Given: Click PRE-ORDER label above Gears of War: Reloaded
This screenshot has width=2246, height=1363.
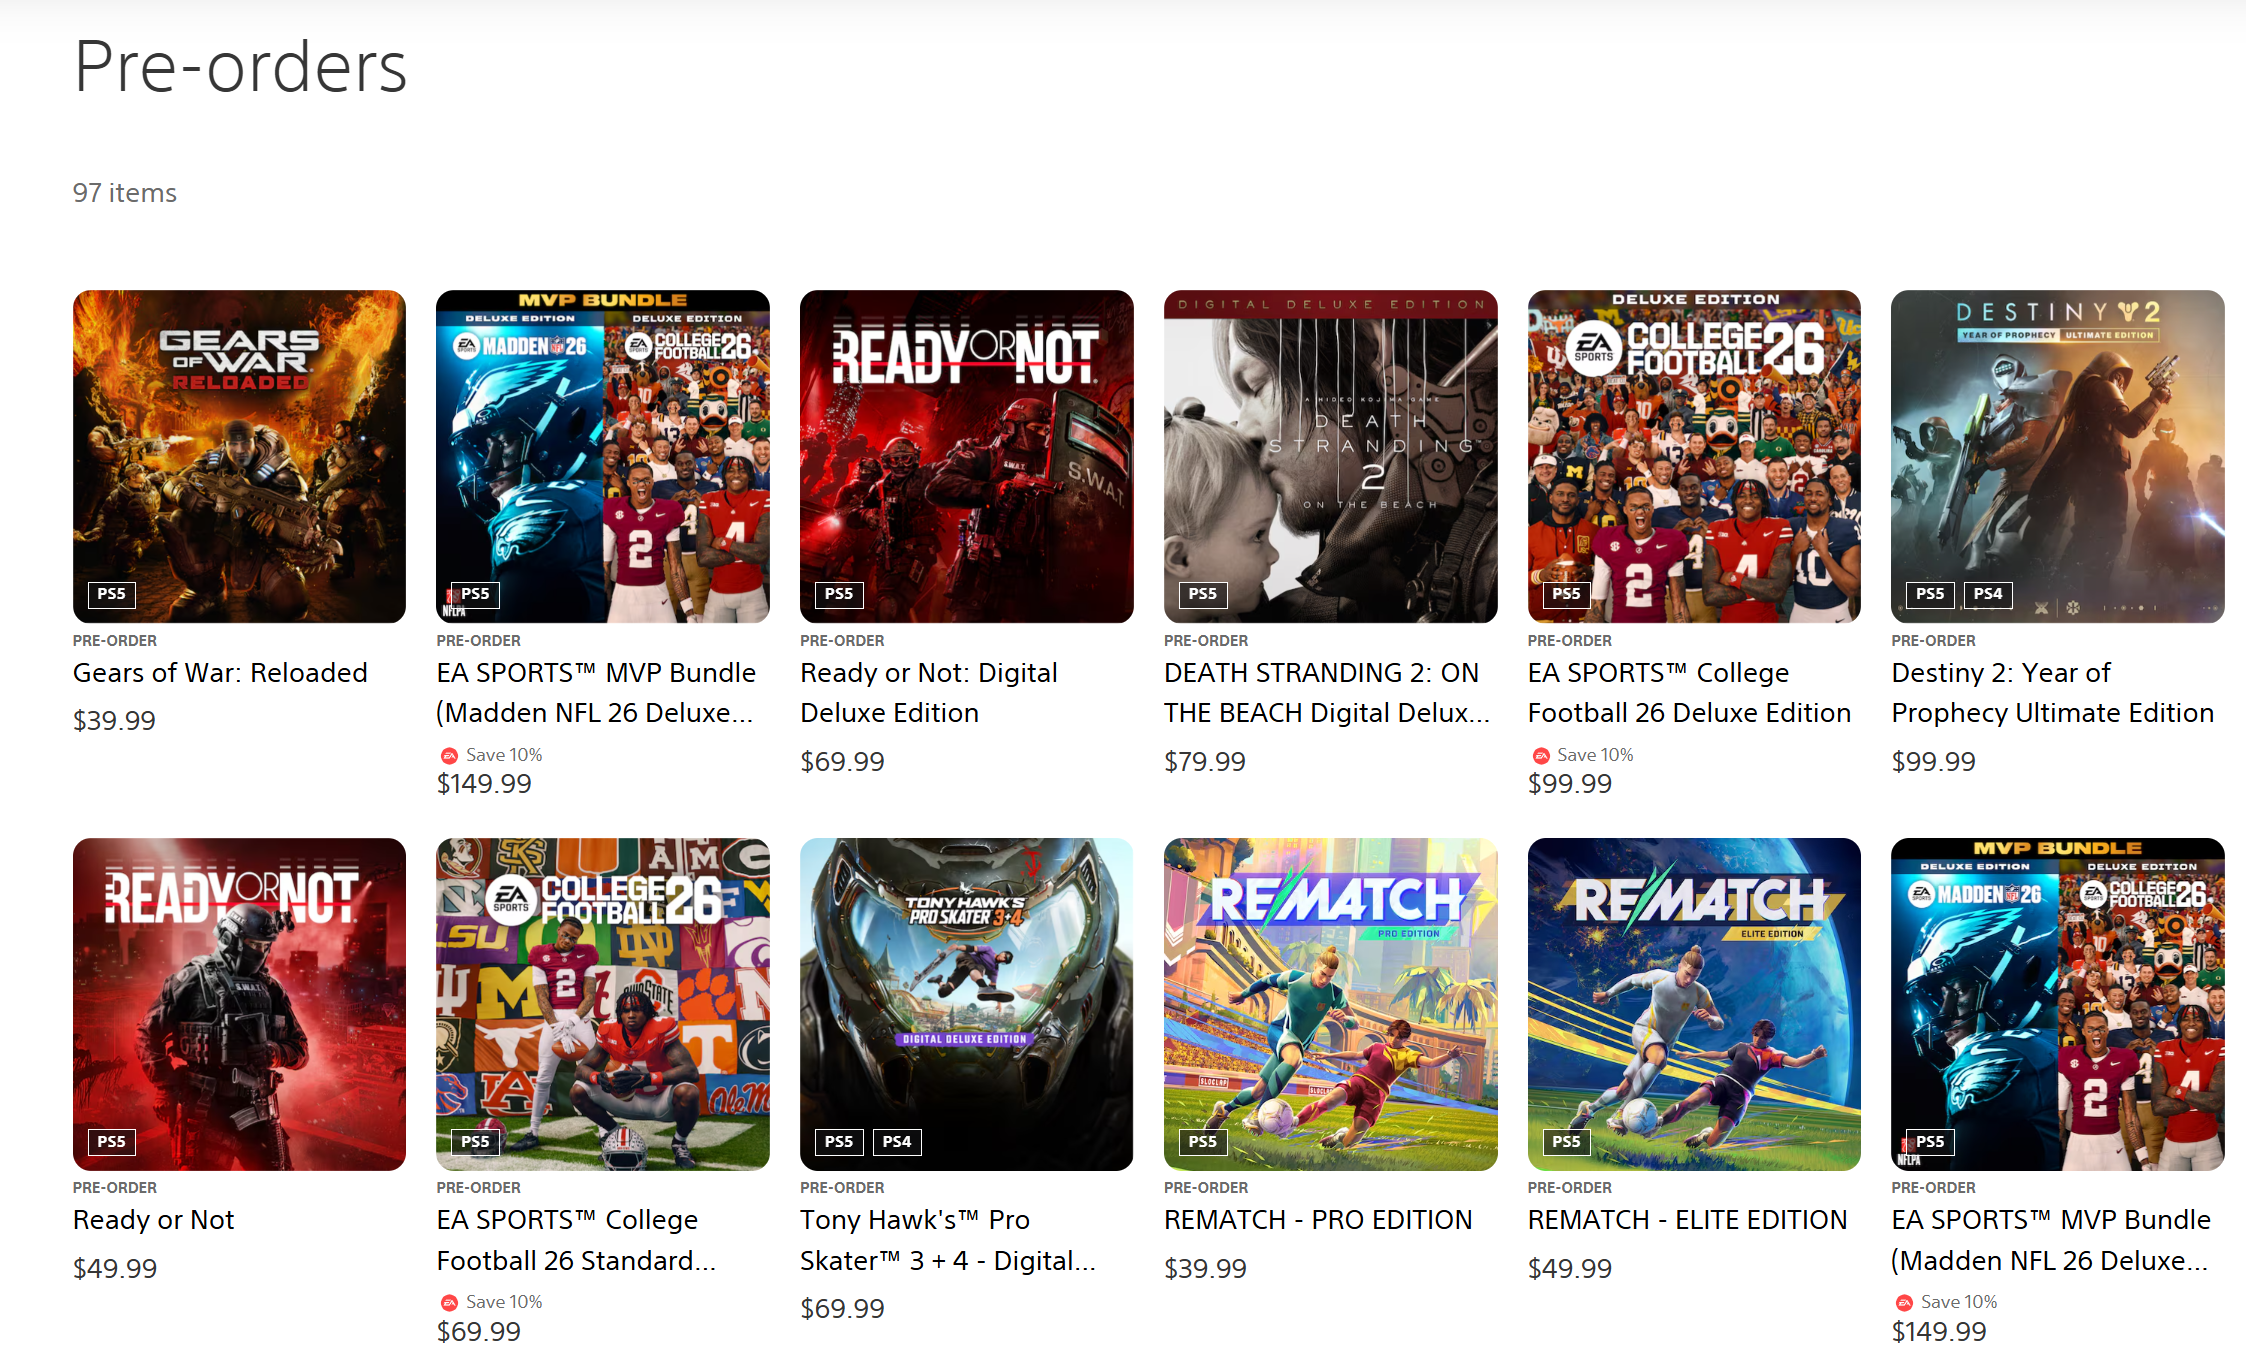Looking at the screenshot, I should [115, 641].
